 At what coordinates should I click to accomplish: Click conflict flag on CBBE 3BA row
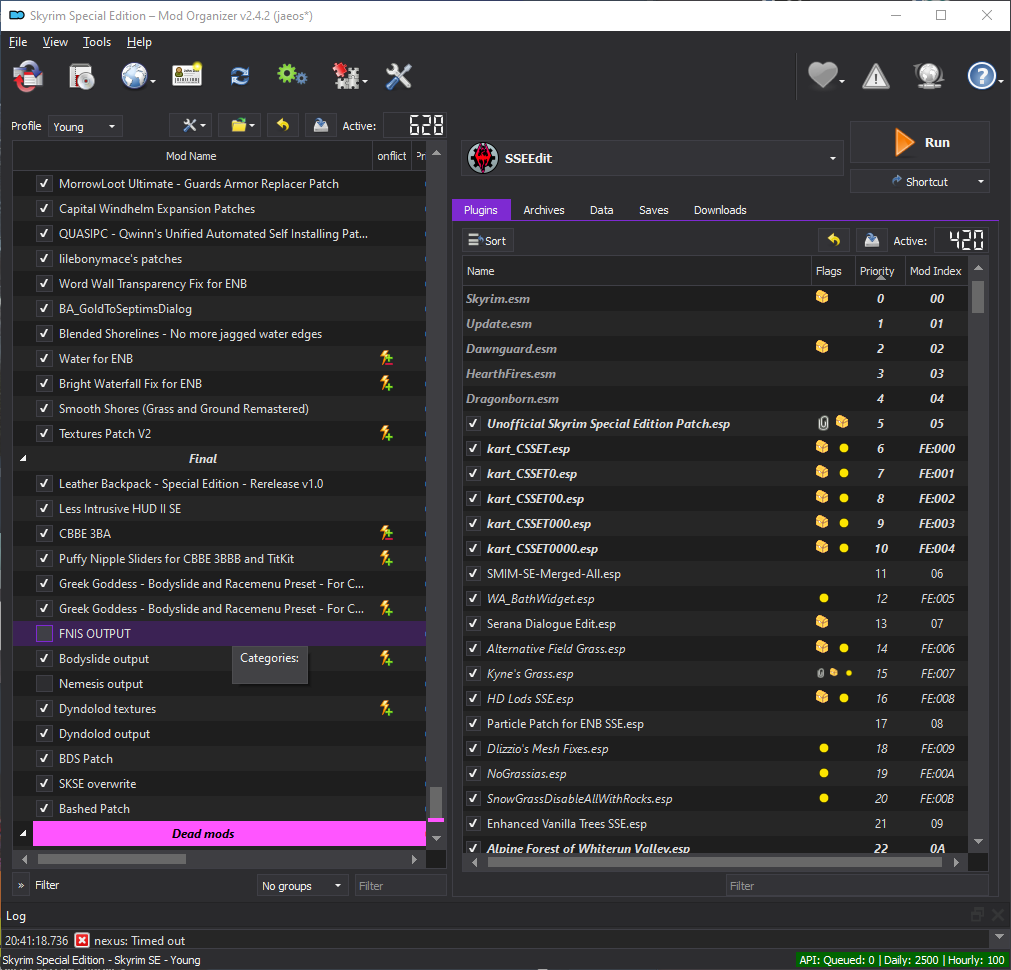coord(386,533)
